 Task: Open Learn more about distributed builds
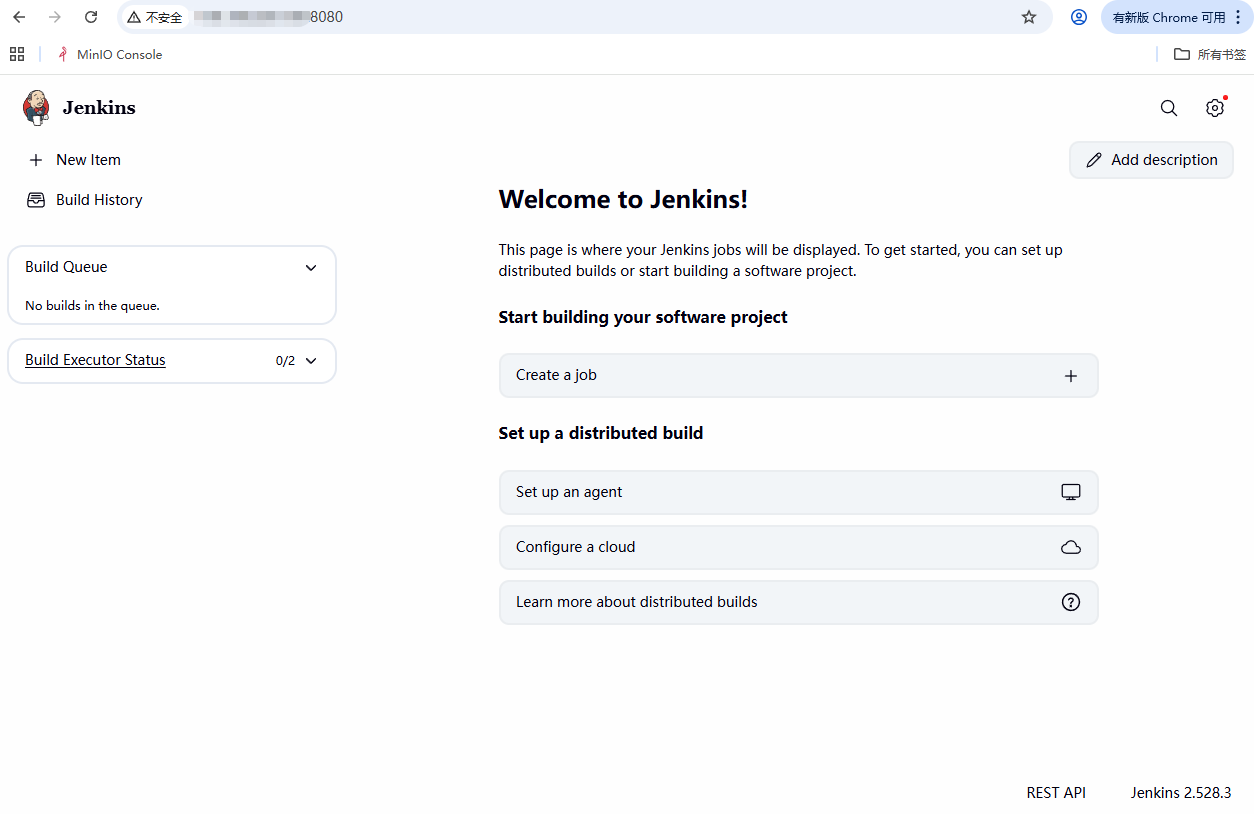(798, 602)
